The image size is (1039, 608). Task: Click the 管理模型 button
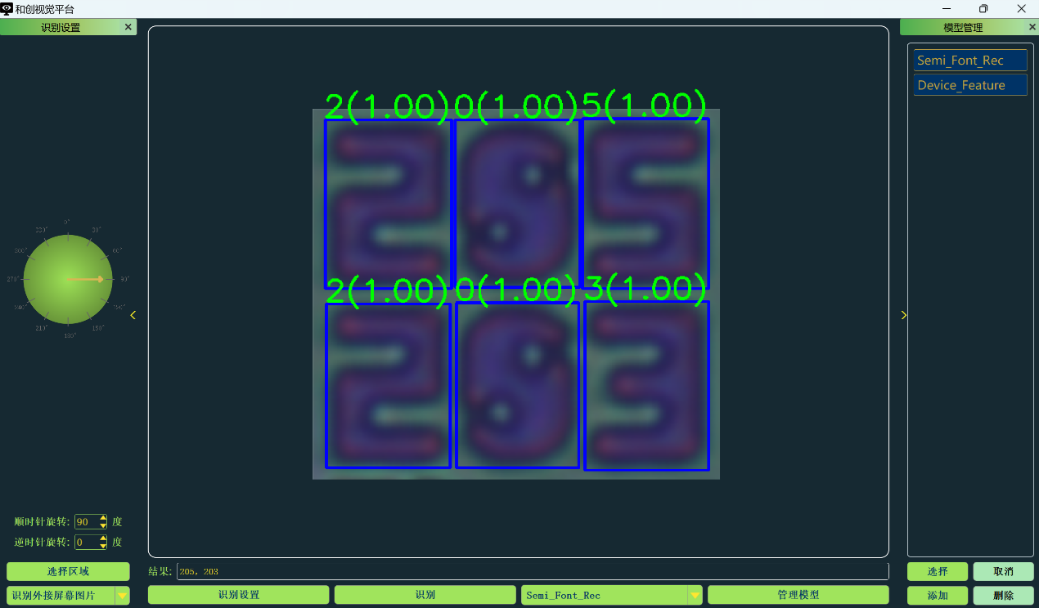pos(798,595)
